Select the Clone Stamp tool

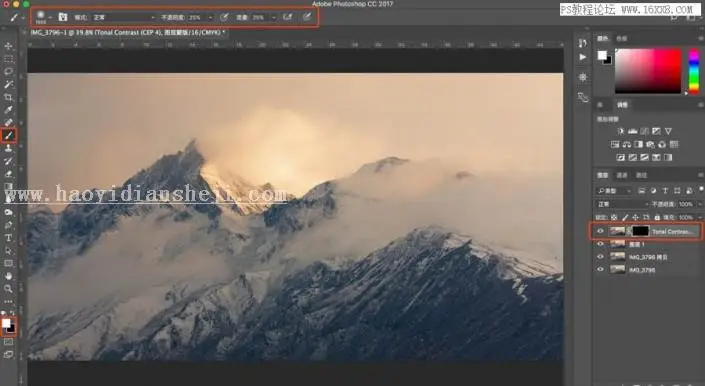coord(9,148)
